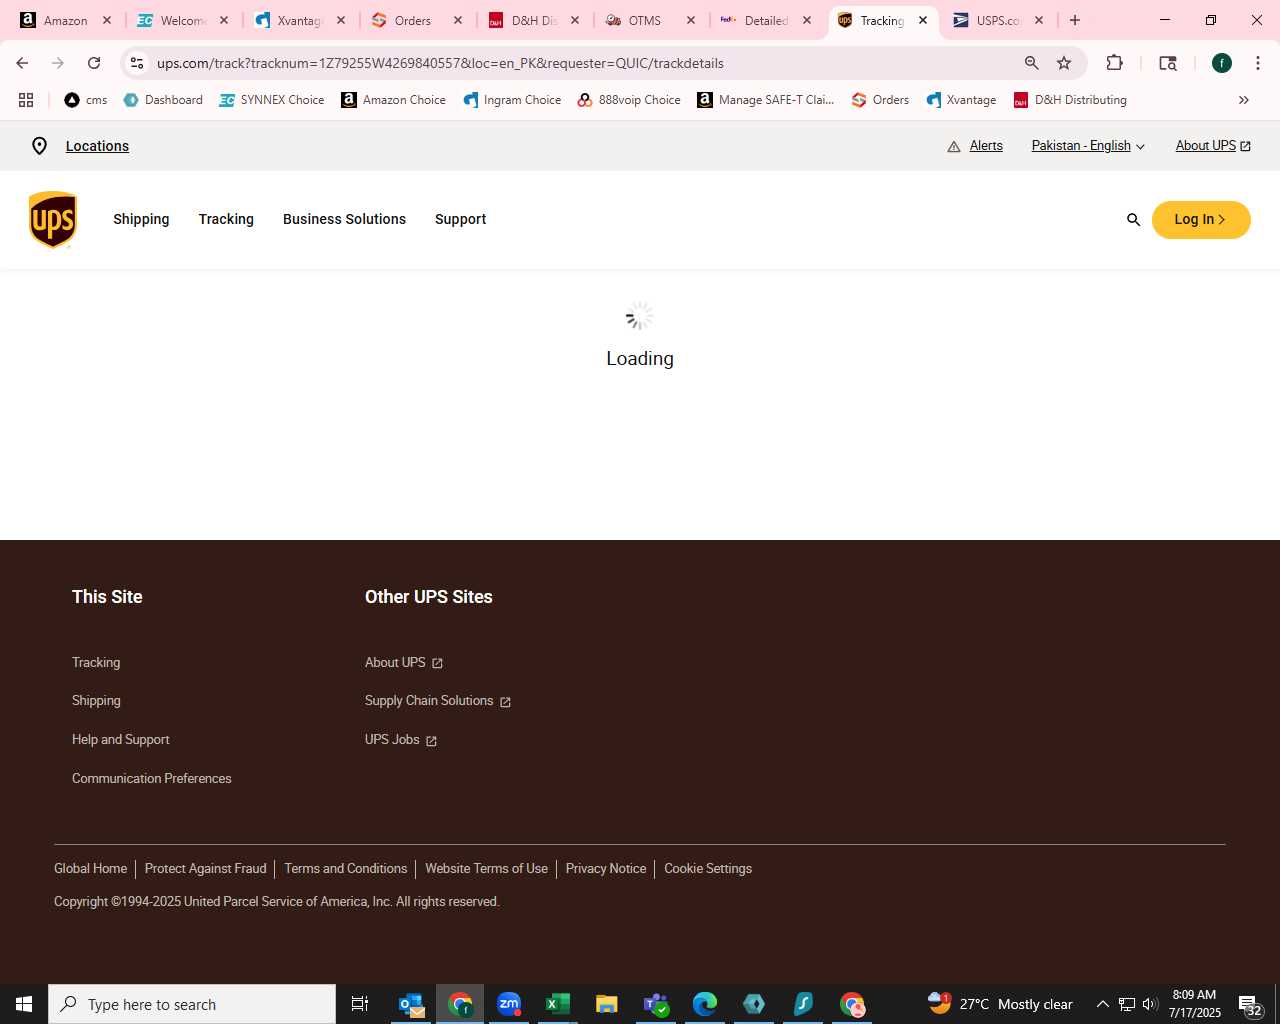Image resolution: width=1280 pixels, height=1024 pixels.
Task: Click the Alerts warning triangle icon
Action: pyautogui.click(x=953, y=146)
